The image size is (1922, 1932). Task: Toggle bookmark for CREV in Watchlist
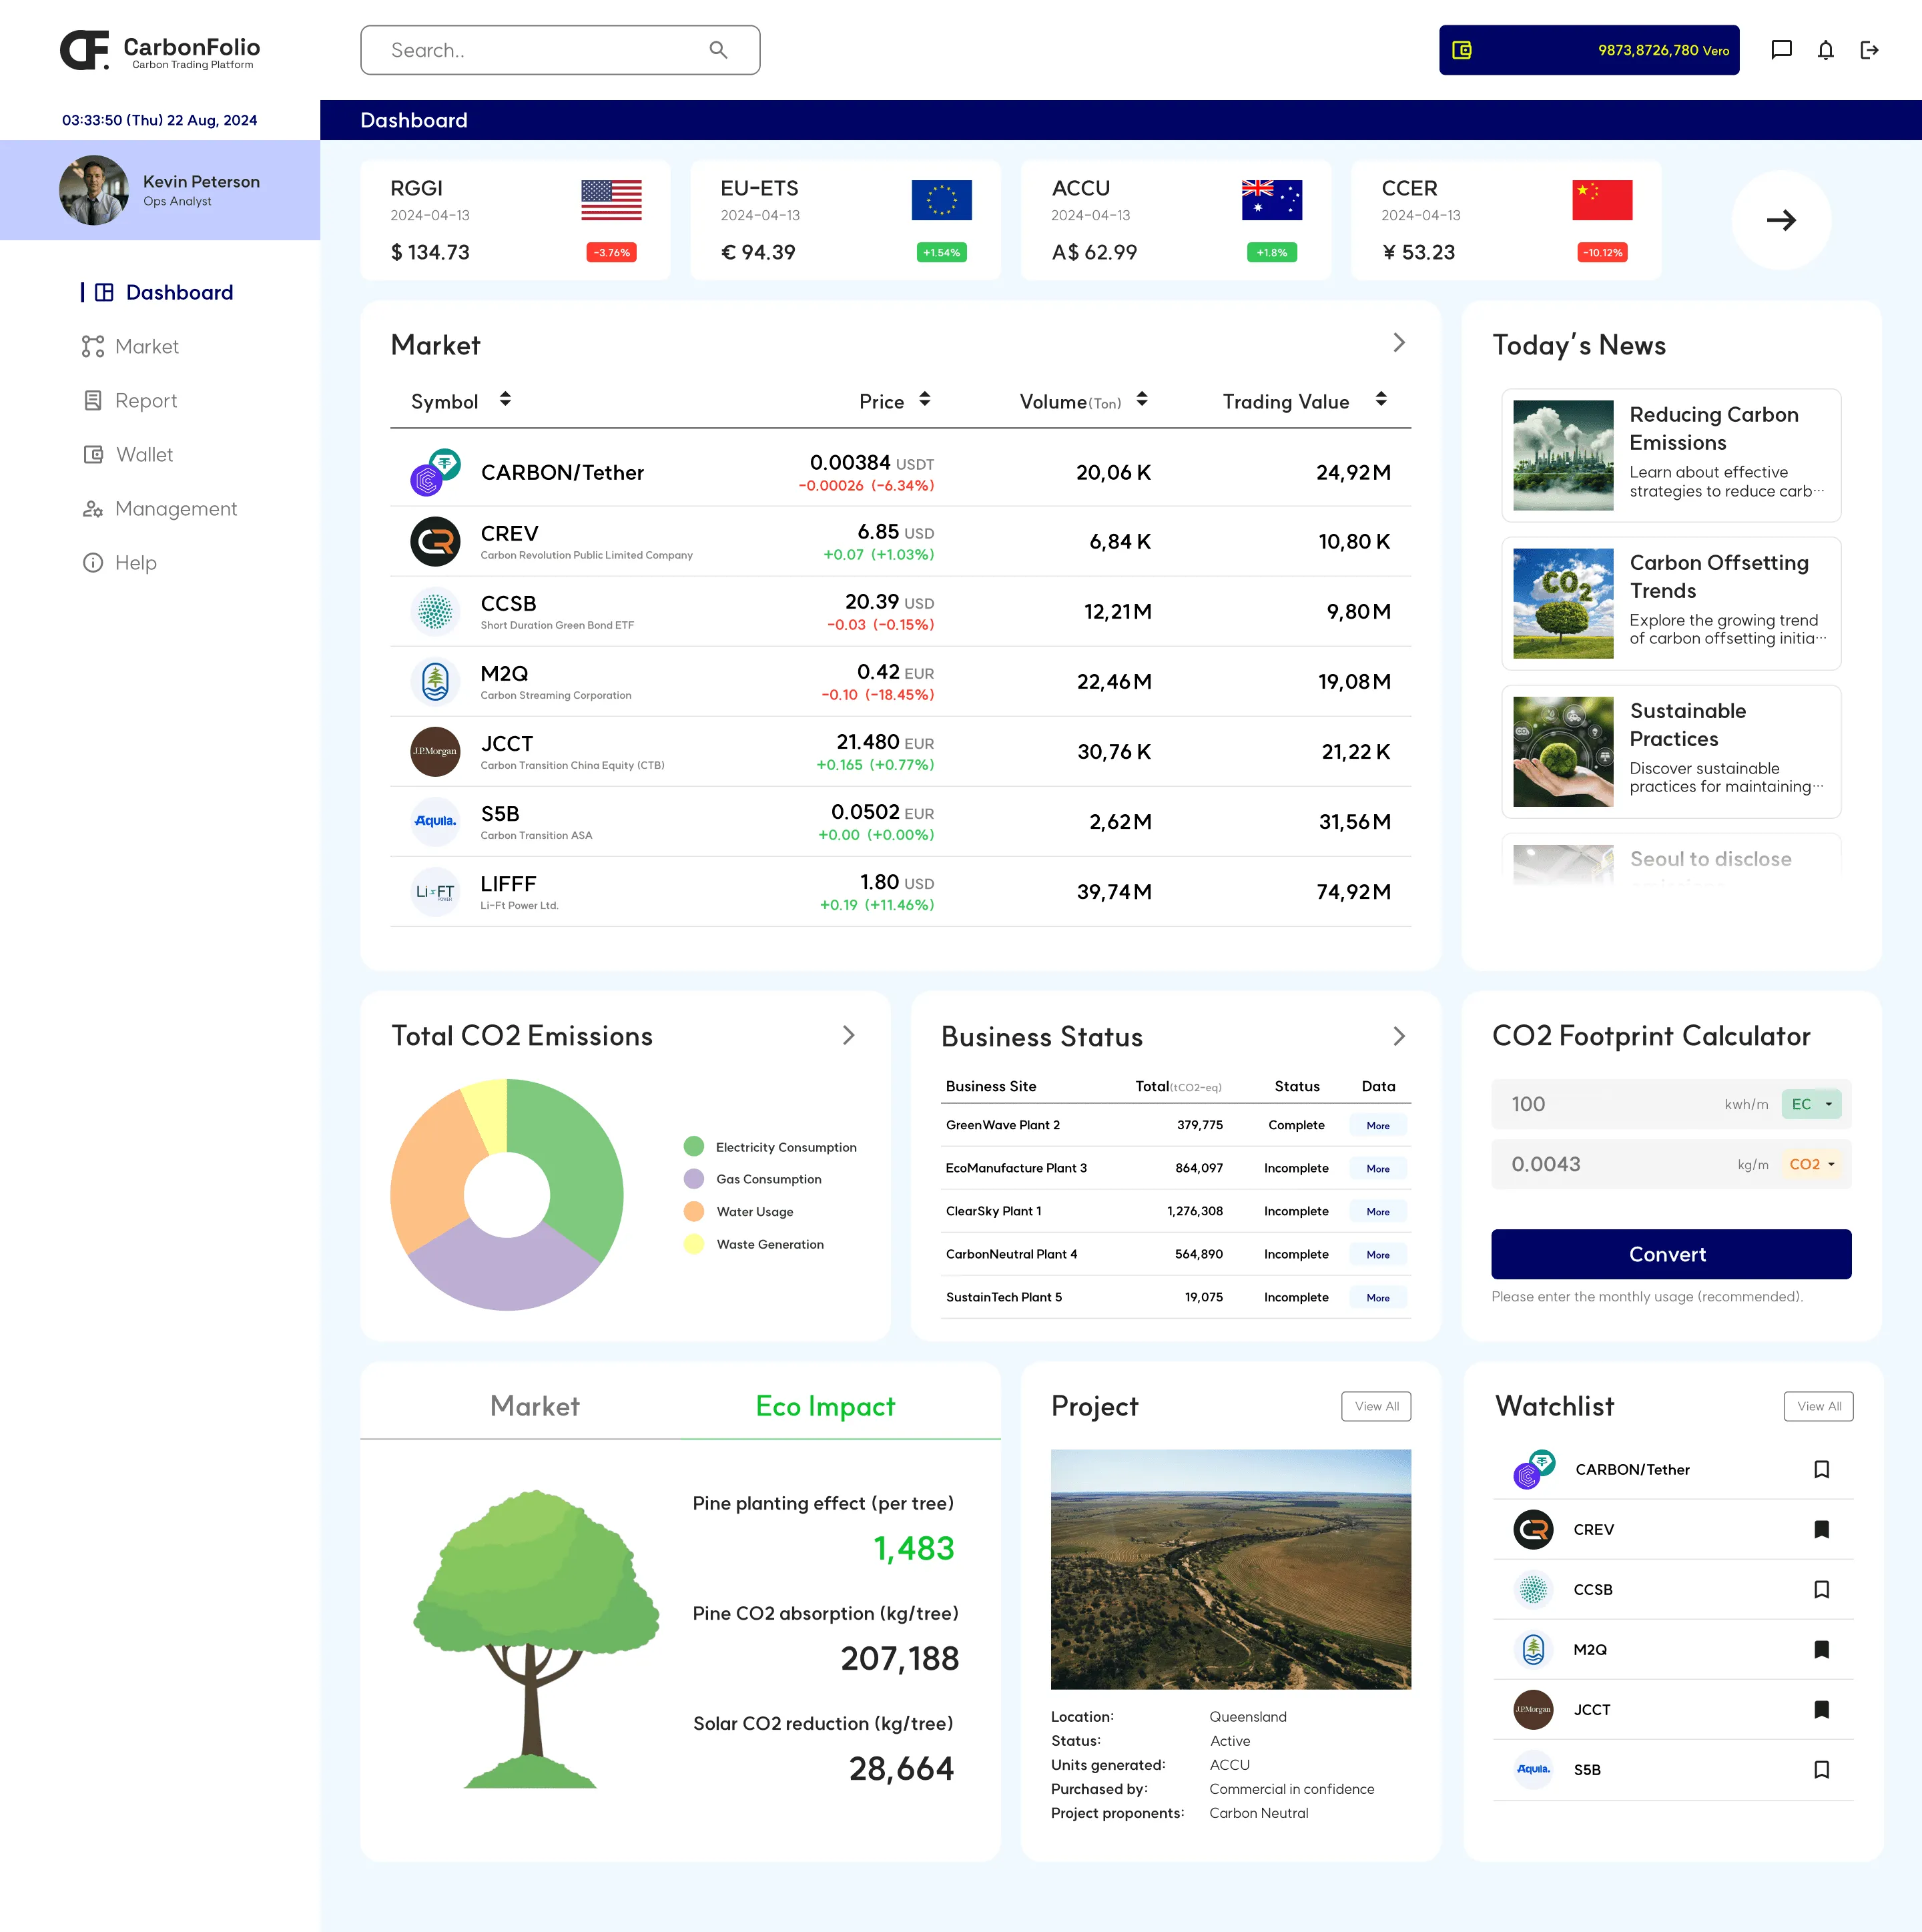click(1821, 1529)
